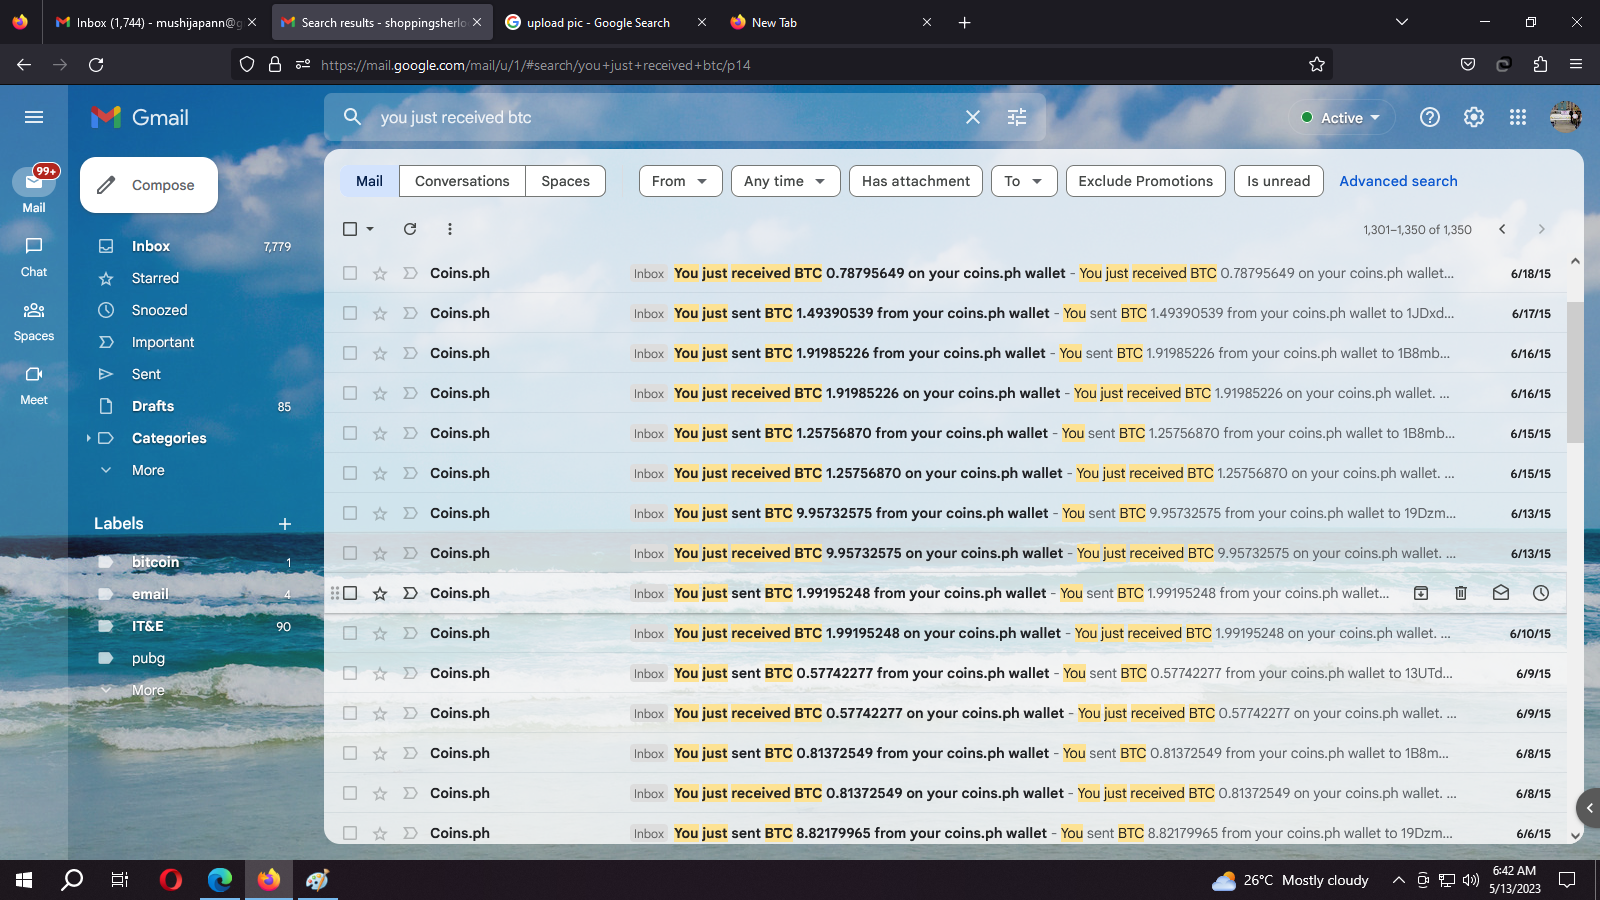Screen dimensions: 1600x900
Task: List all Firefox tabs dropdown
Action: tap(1402, 22)
